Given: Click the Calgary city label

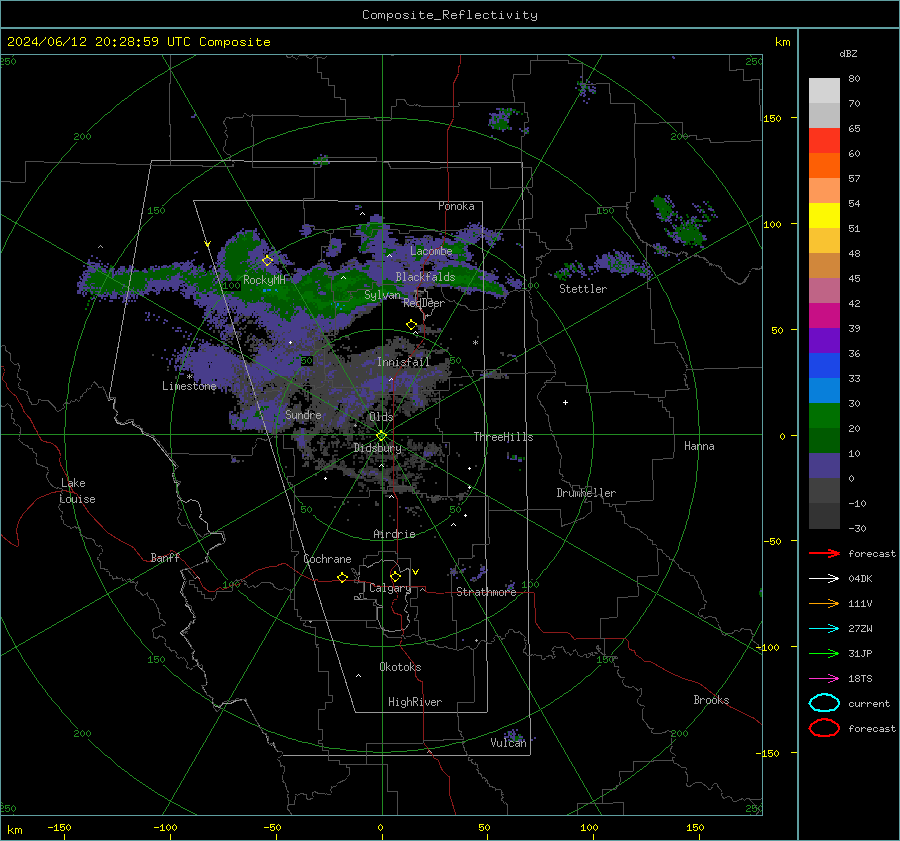Looking at the screenshot, I should 390,588.
